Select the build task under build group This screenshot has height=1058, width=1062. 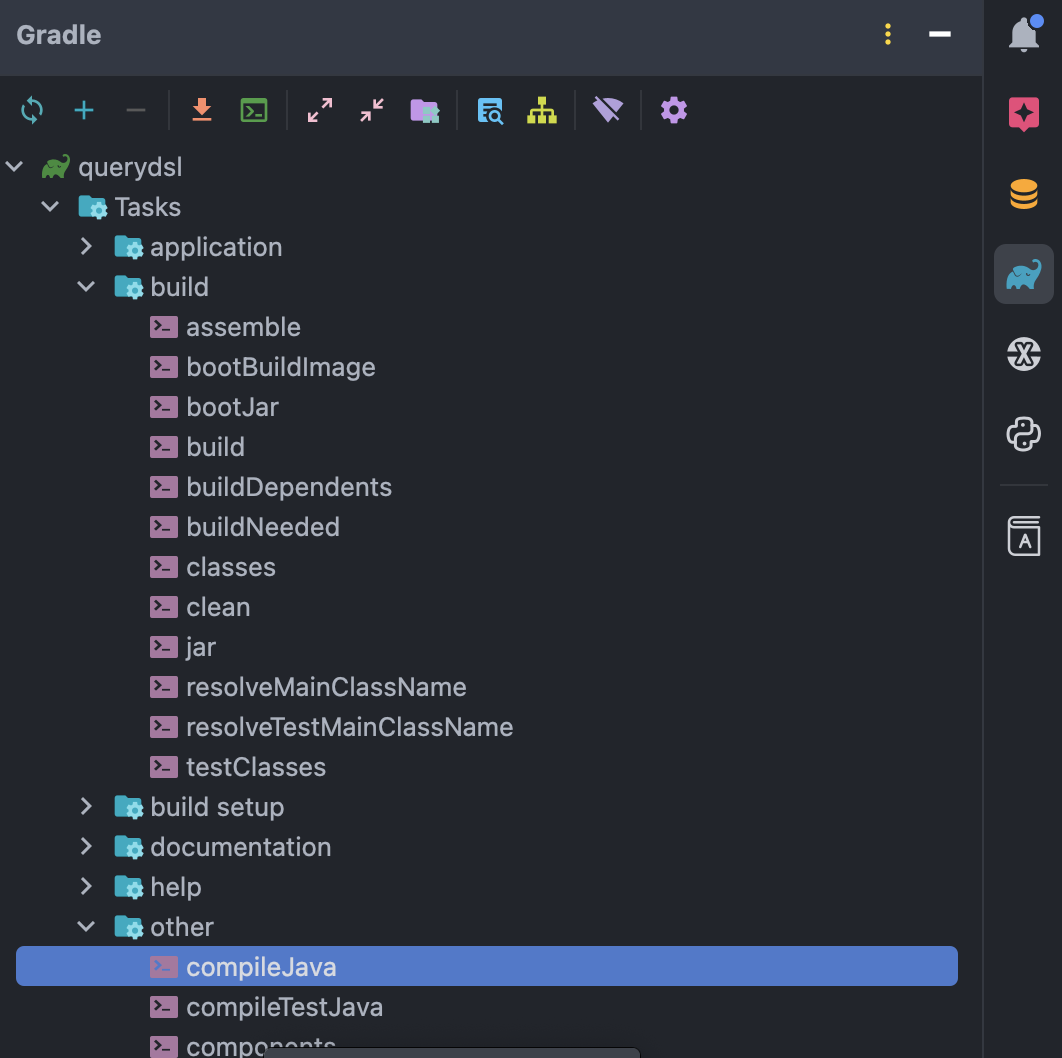(x=215, y=447)
